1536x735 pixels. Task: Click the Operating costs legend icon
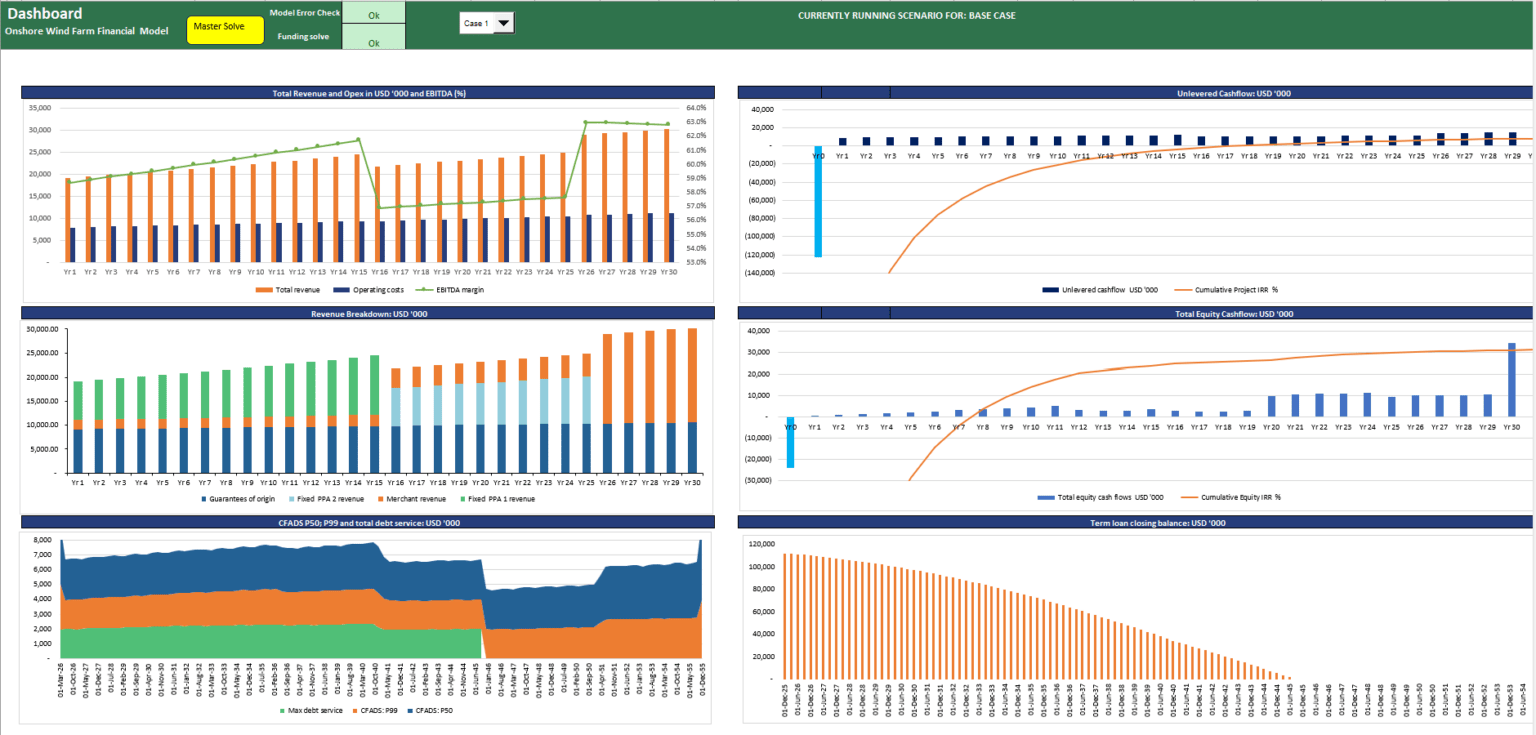(x=342, y=290)
